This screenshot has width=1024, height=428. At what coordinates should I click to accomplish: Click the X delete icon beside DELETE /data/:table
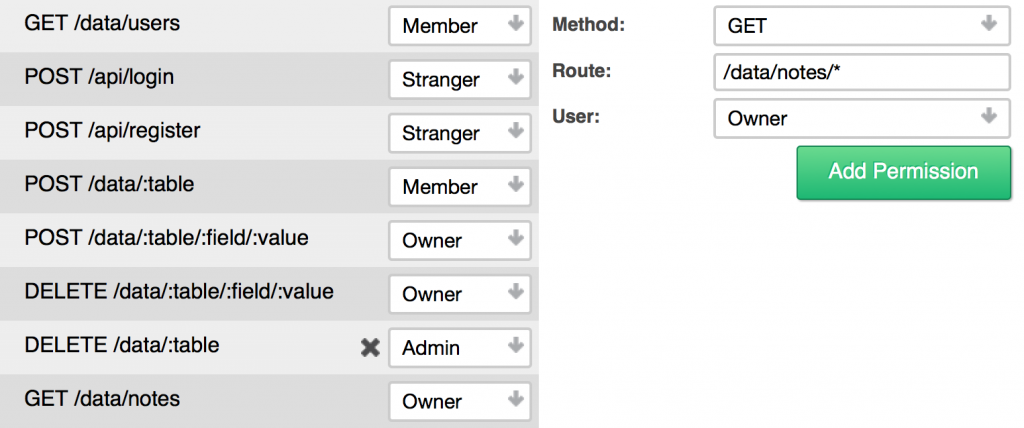click(370, 348)
